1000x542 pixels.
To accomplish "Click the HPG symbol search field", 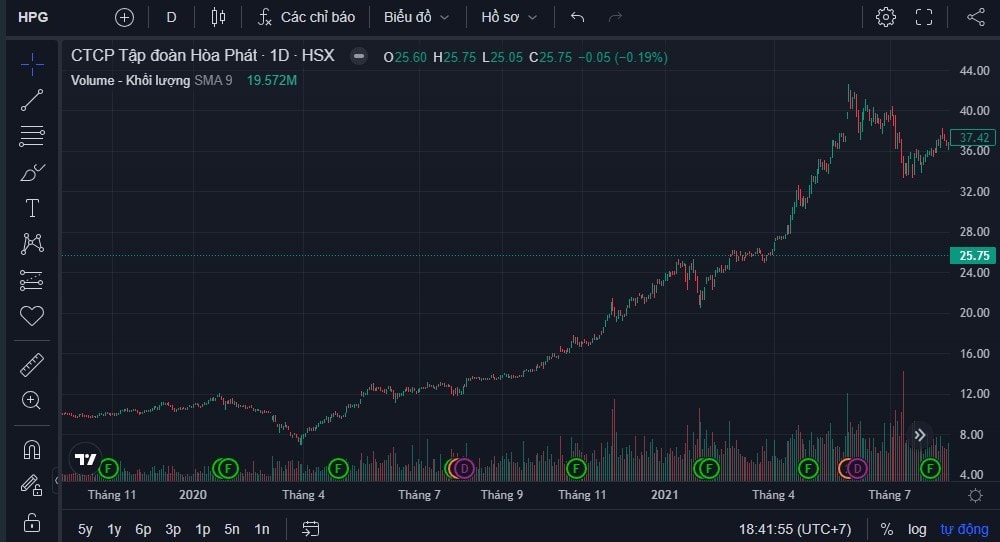I will coord(33,17).
